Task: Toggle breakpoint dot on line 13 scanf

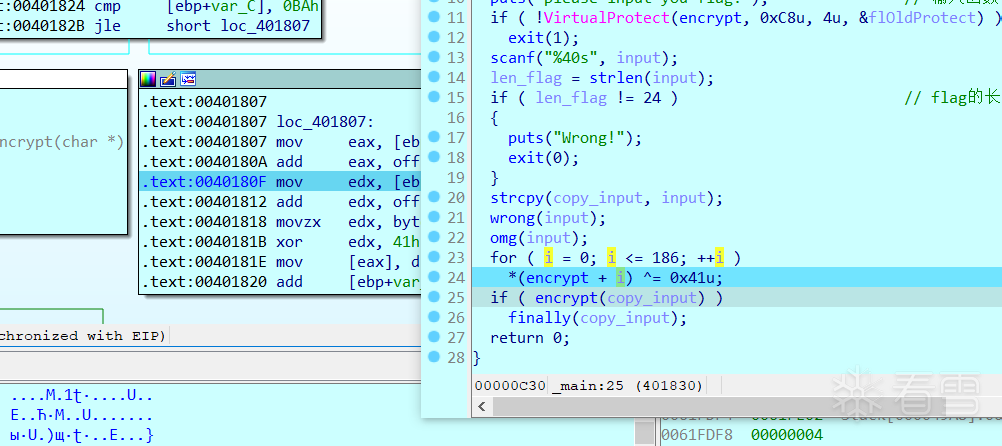Action: point(435,57)
